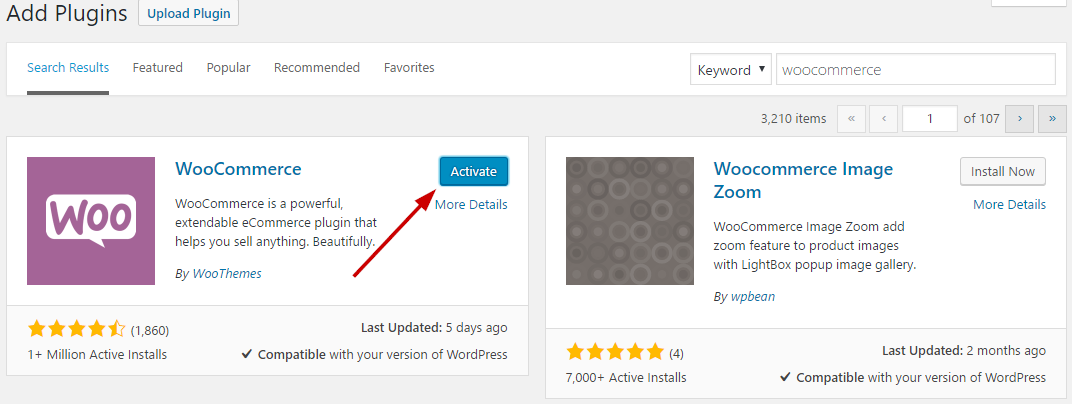The height and width of the screenshot is (404, 1072).
Task: Jump to last page double-arrow button
Action: click(x=1052, y=118)
